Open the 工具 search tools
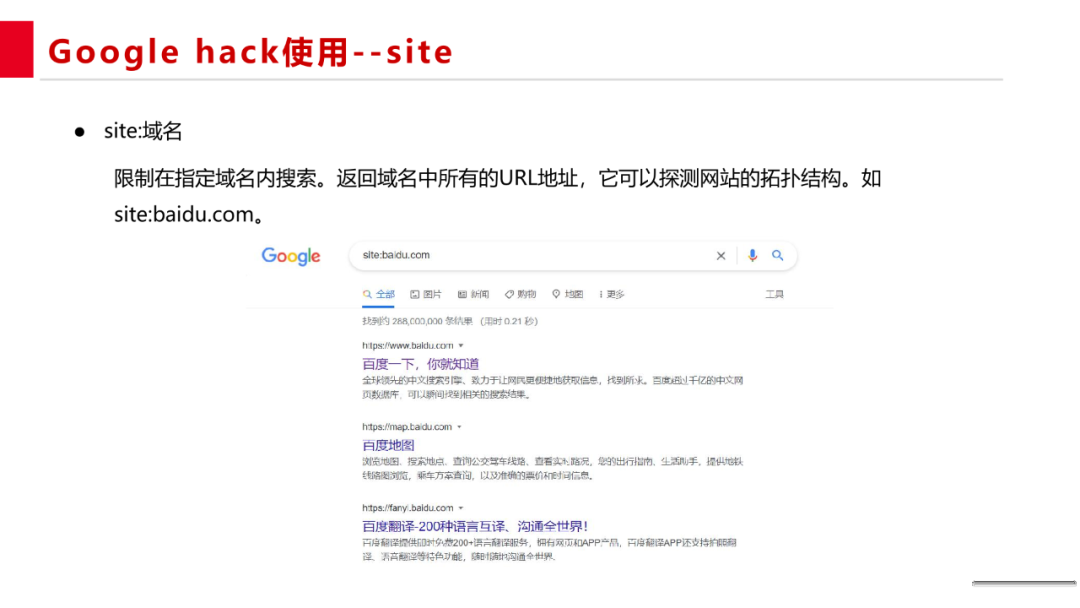The height and width of the screenshot is (608, 1080). pyautogui.click(x=774, y=294)
